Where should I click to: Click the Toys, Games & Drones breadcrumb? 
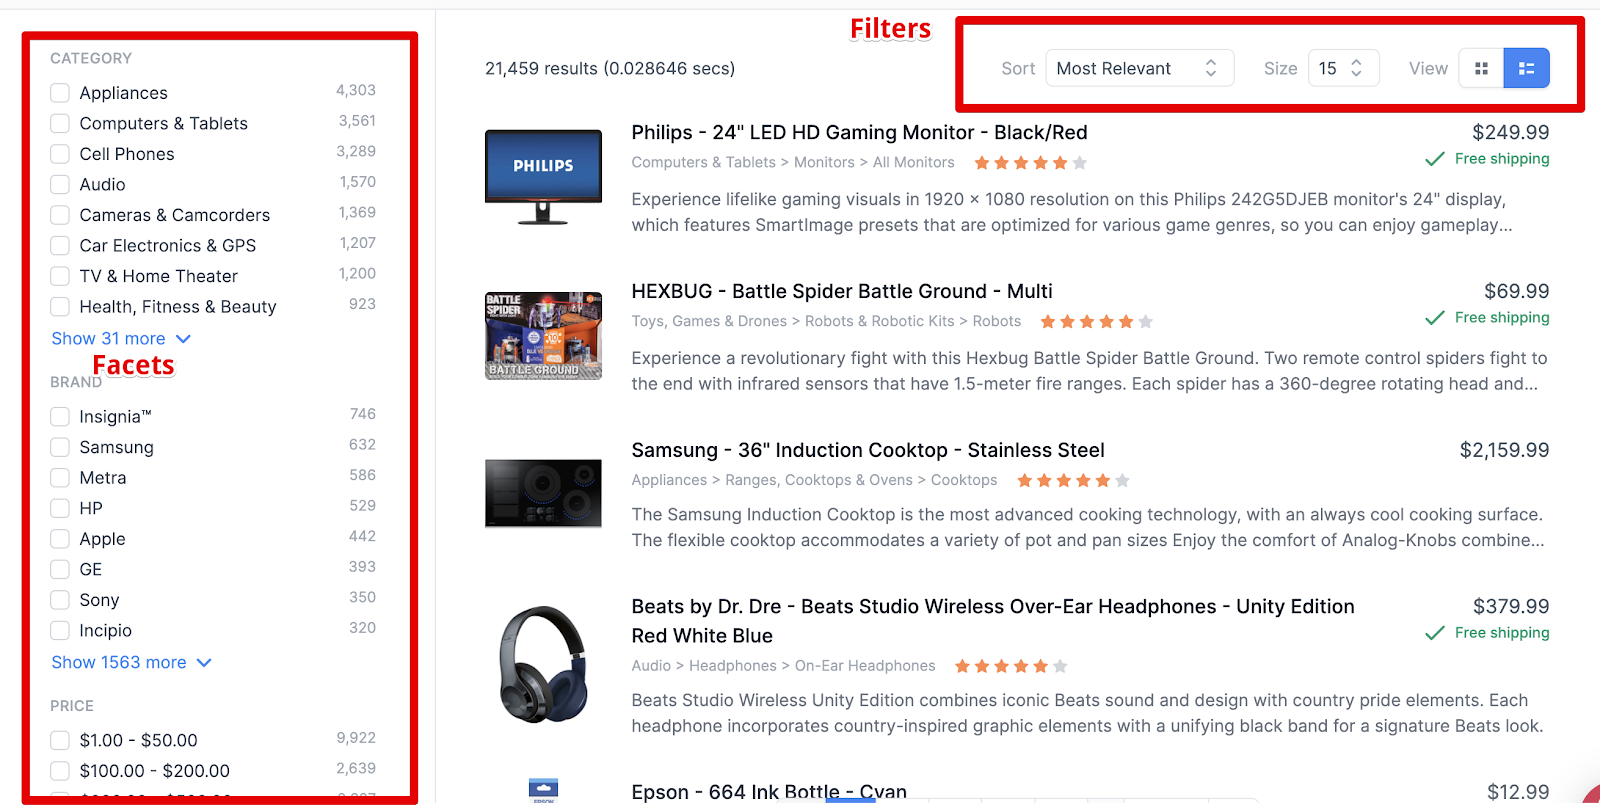point(709,322)
